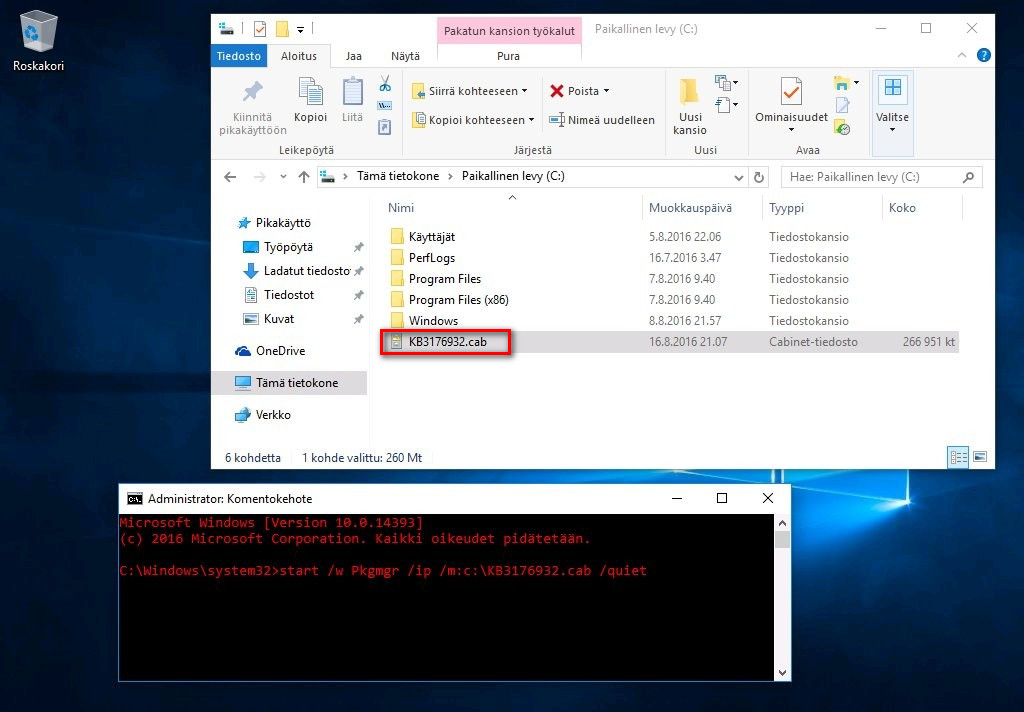1024x712 pixels.
Task: Click command prompt scroll down arrow
Action: [x=782, y=673]
